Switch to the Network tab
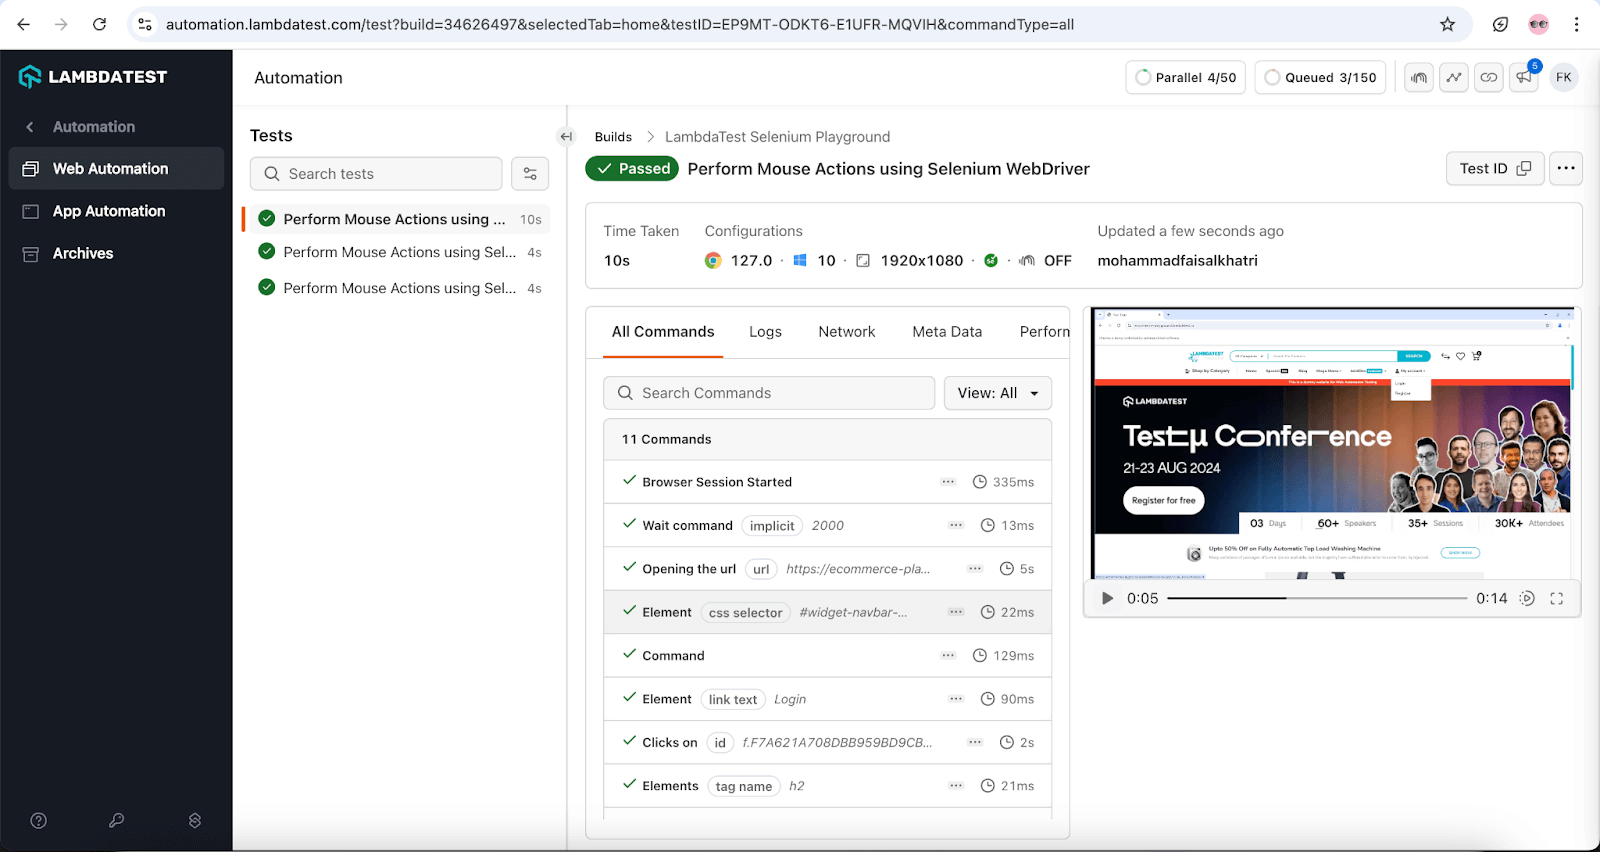 [846, 332]
